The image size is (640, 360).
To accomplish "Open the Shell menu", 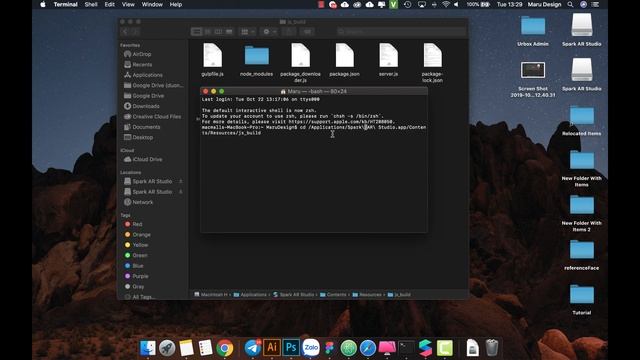I will pos(91,4).
